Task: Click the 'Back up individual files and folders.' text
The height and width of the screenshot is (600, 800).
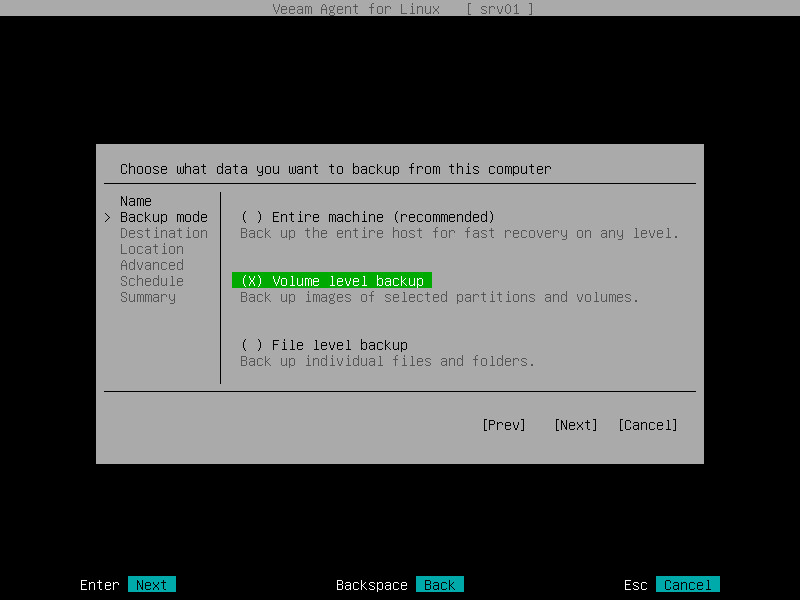Action: [x=387, y=361]
